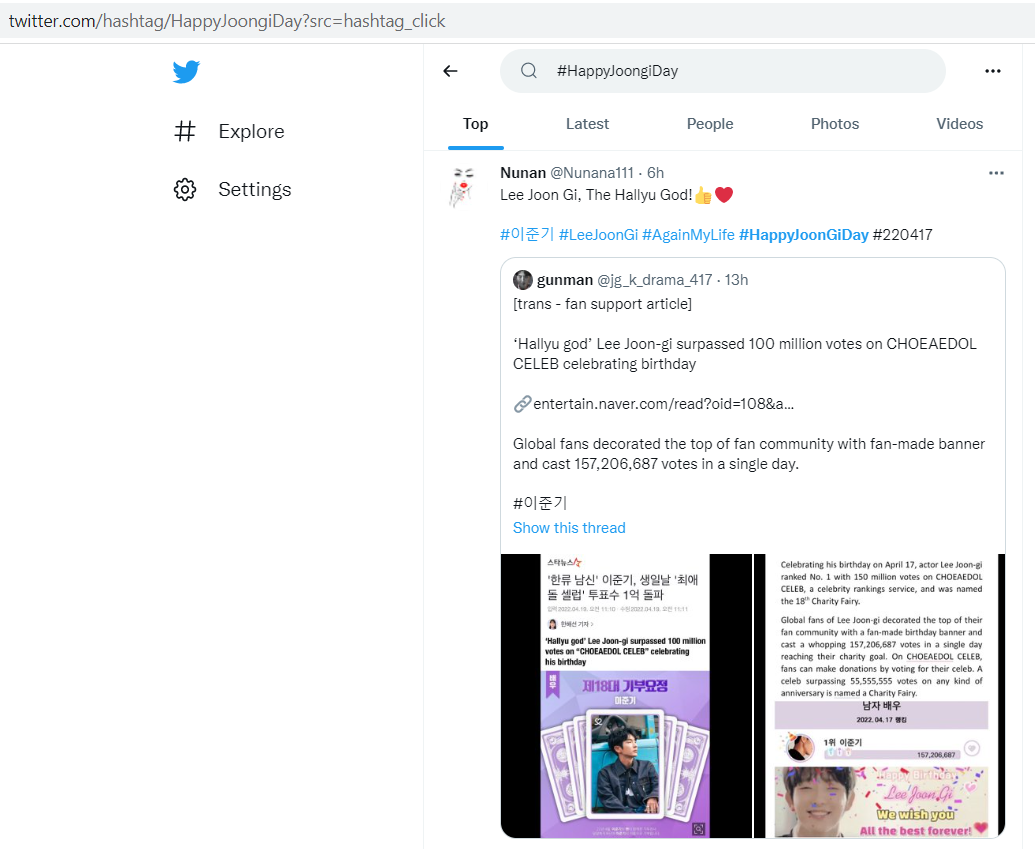
Task: Open Settings via the gear icon
Action: click(185, 189)
